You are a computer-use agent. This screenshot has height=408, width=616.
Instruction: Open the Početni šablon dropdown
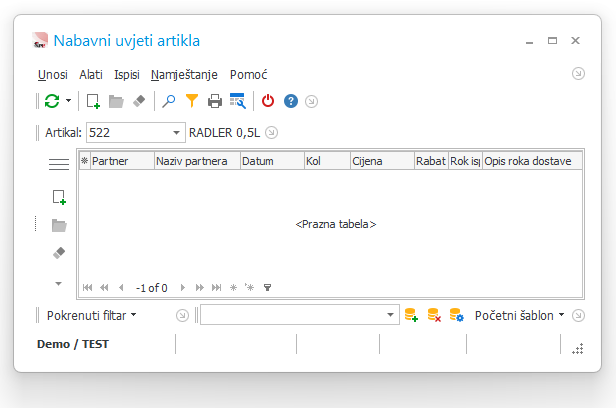[519, 315]
